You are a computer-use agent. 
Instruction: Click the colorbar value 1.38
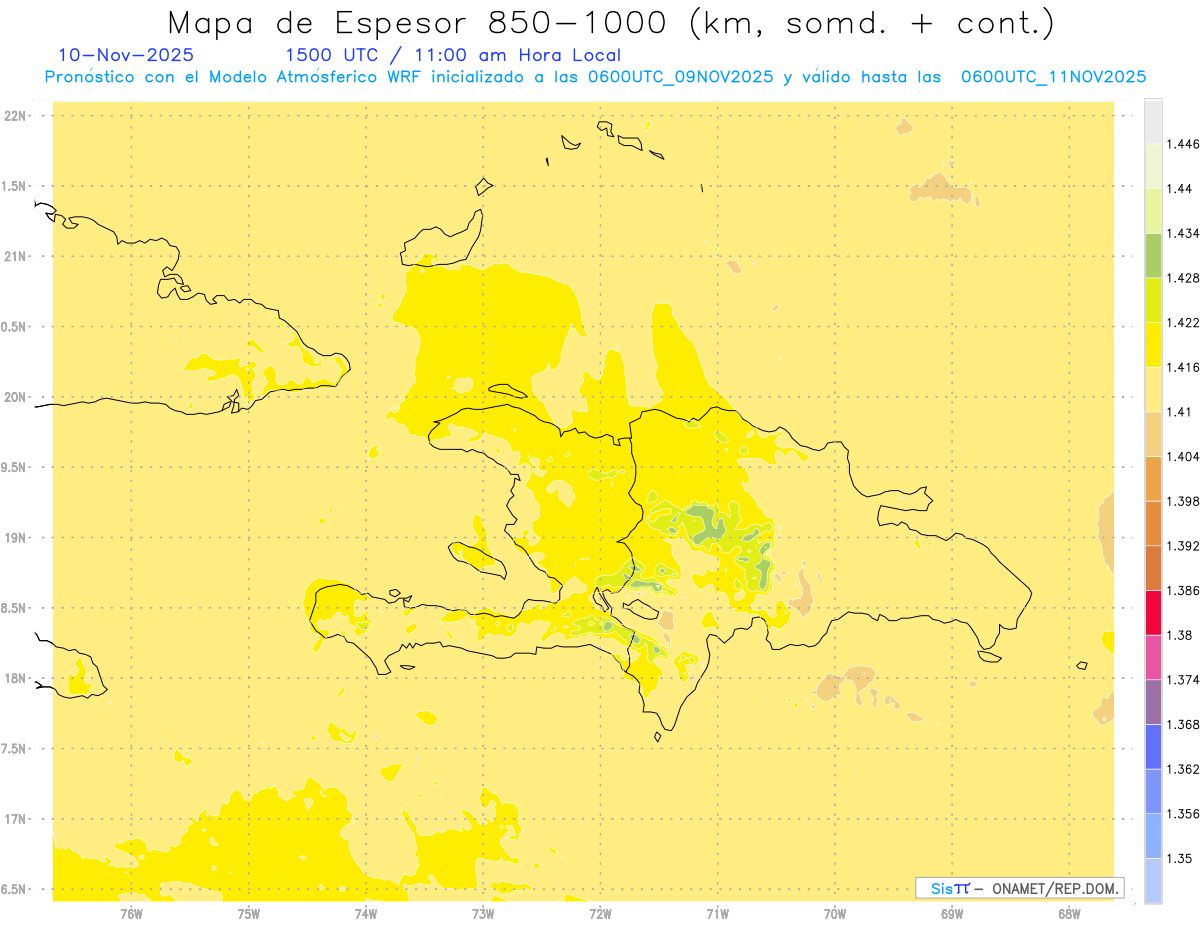[x=1180, y=635]
